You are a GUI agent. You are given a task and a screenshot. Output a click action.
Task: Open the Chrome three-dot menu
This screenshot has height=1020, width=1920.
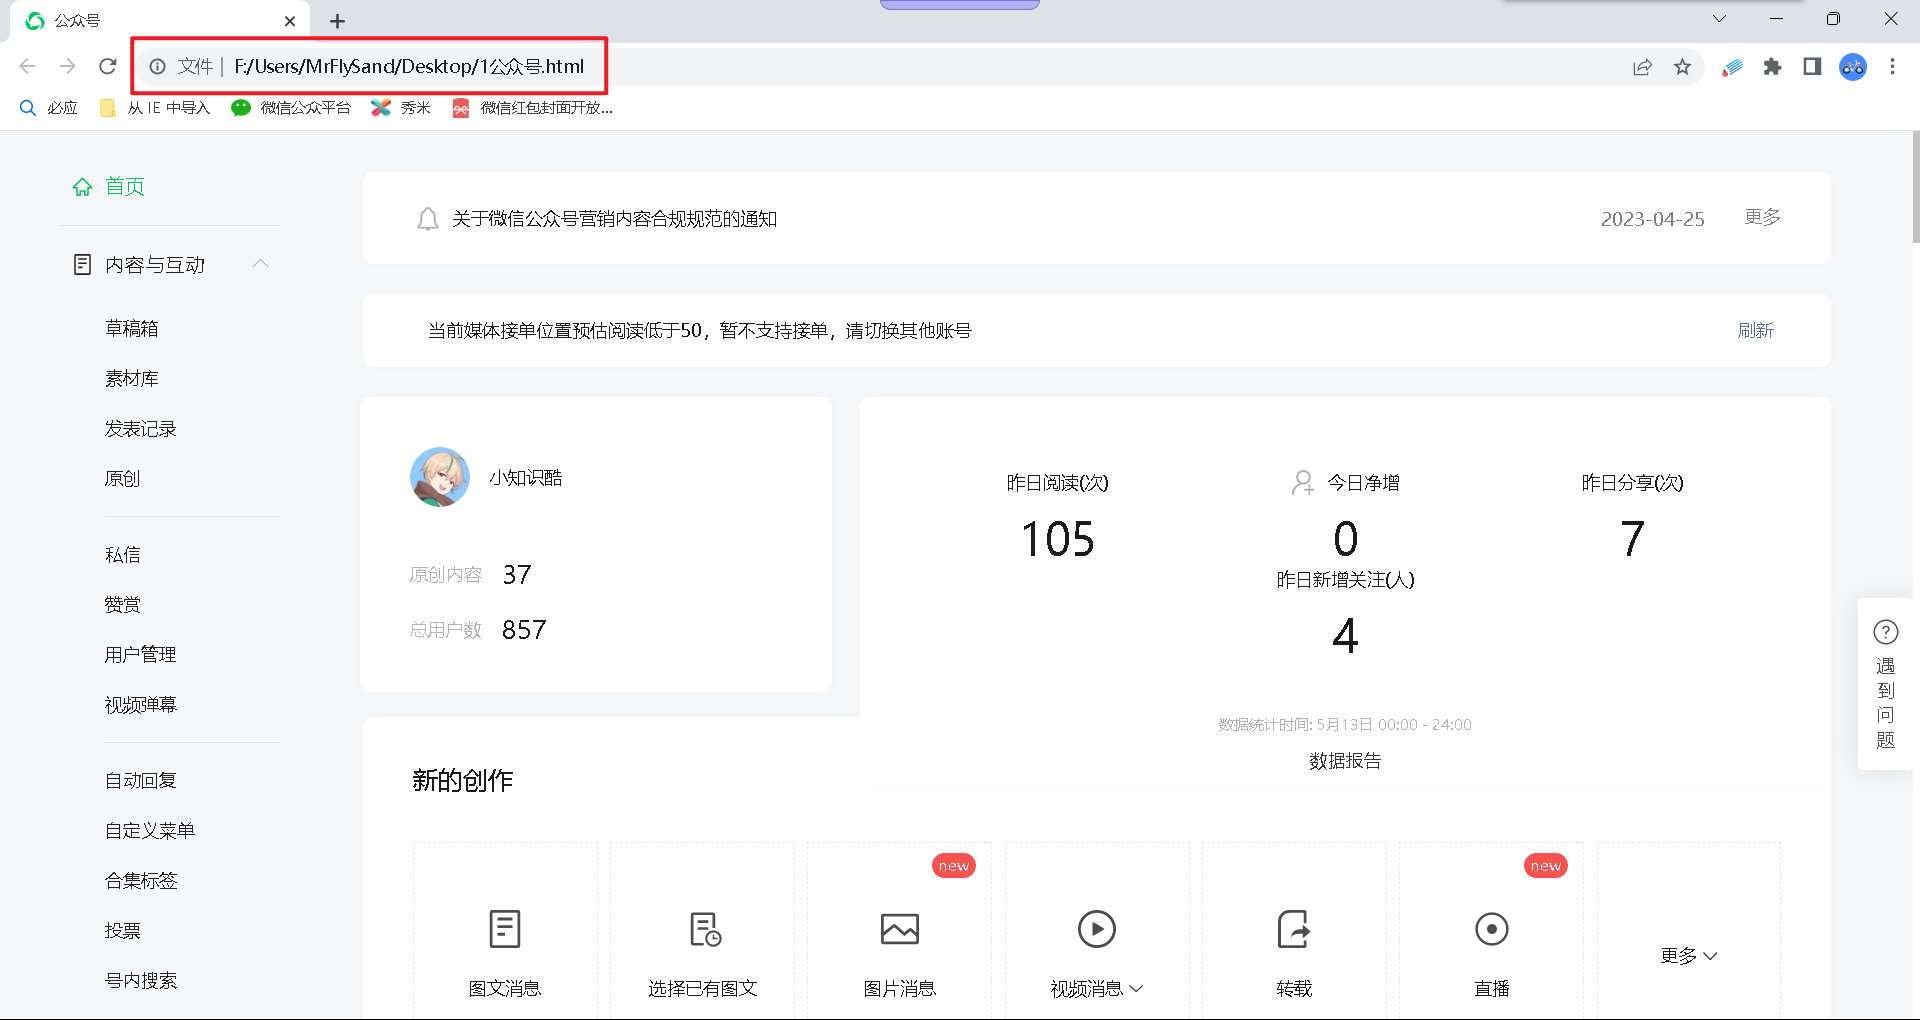1892,67
